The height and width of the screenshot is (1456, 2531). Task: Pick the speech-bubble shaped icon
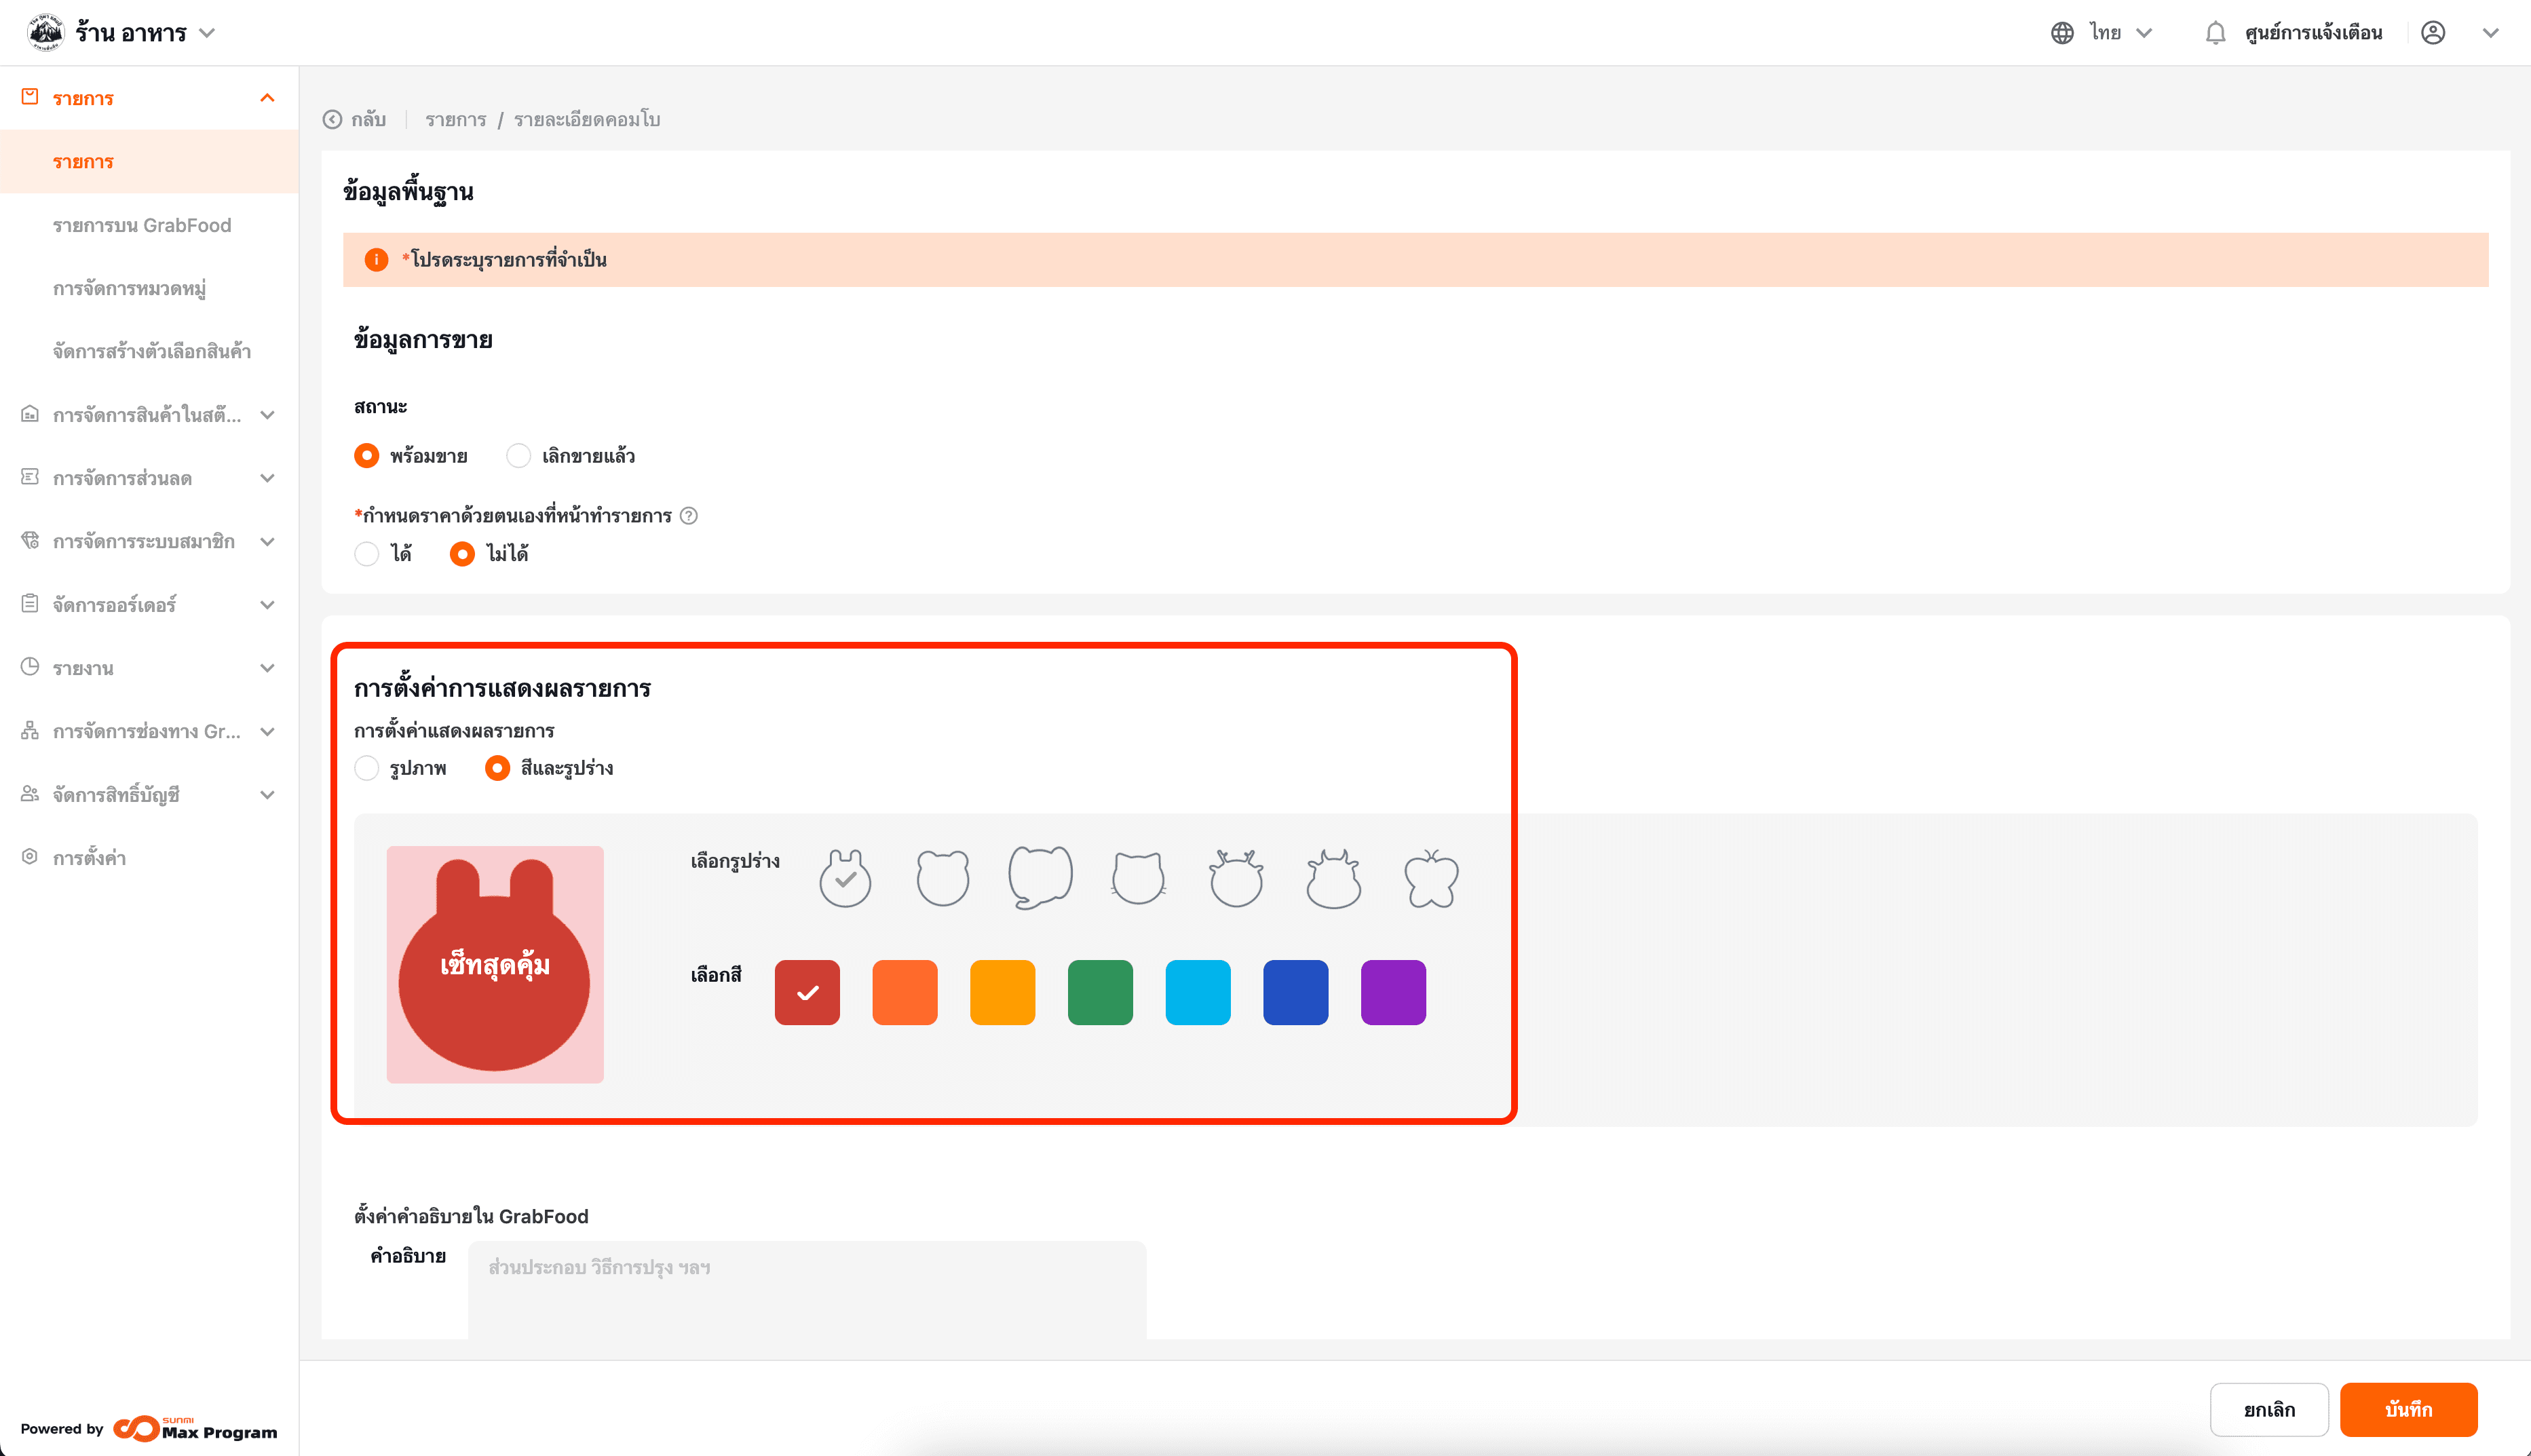coord(1040,877)
